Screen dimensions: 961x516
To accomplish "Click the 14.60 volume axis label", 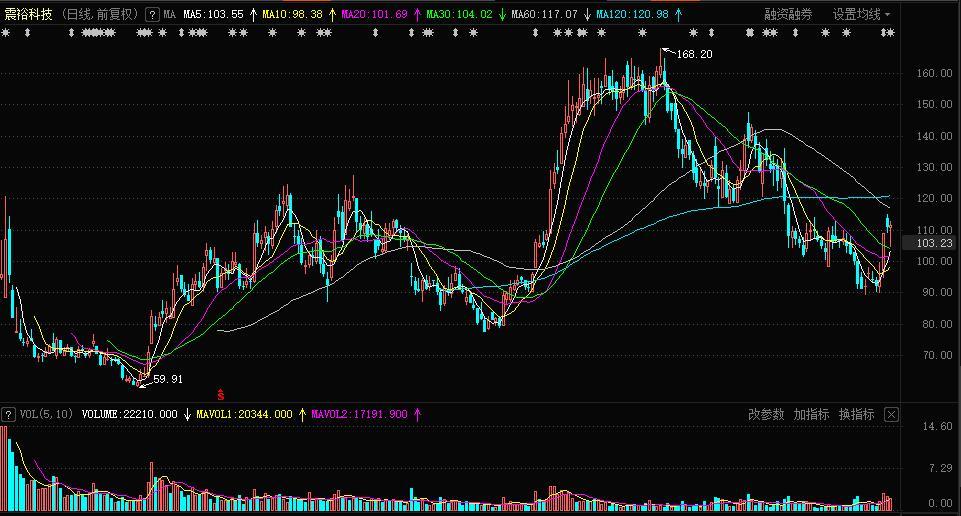I will tap(937, 426).
